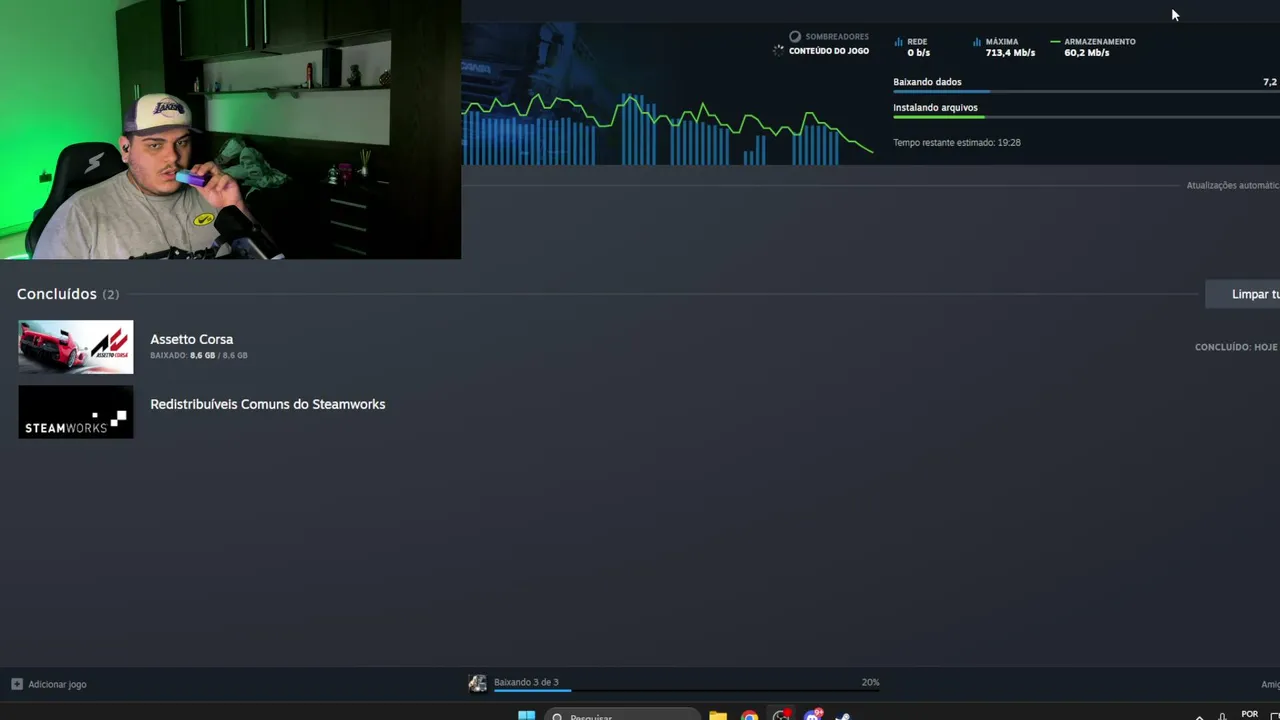Click the 713,4 Mb/s peak speed value
1280x720 pixels.
(x=1010, y=53)
